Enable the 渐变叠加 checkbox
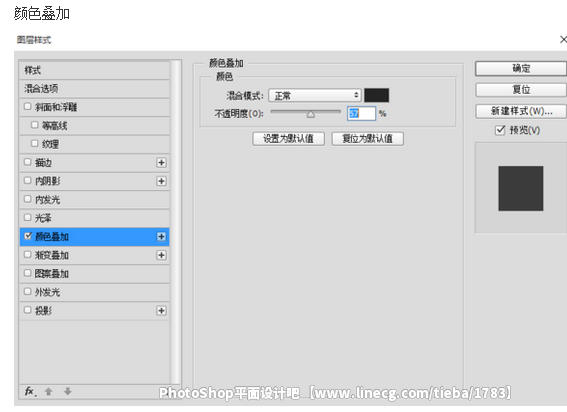Image resolution: width=567 pixels, height=412 pixels. pos(27,254)
